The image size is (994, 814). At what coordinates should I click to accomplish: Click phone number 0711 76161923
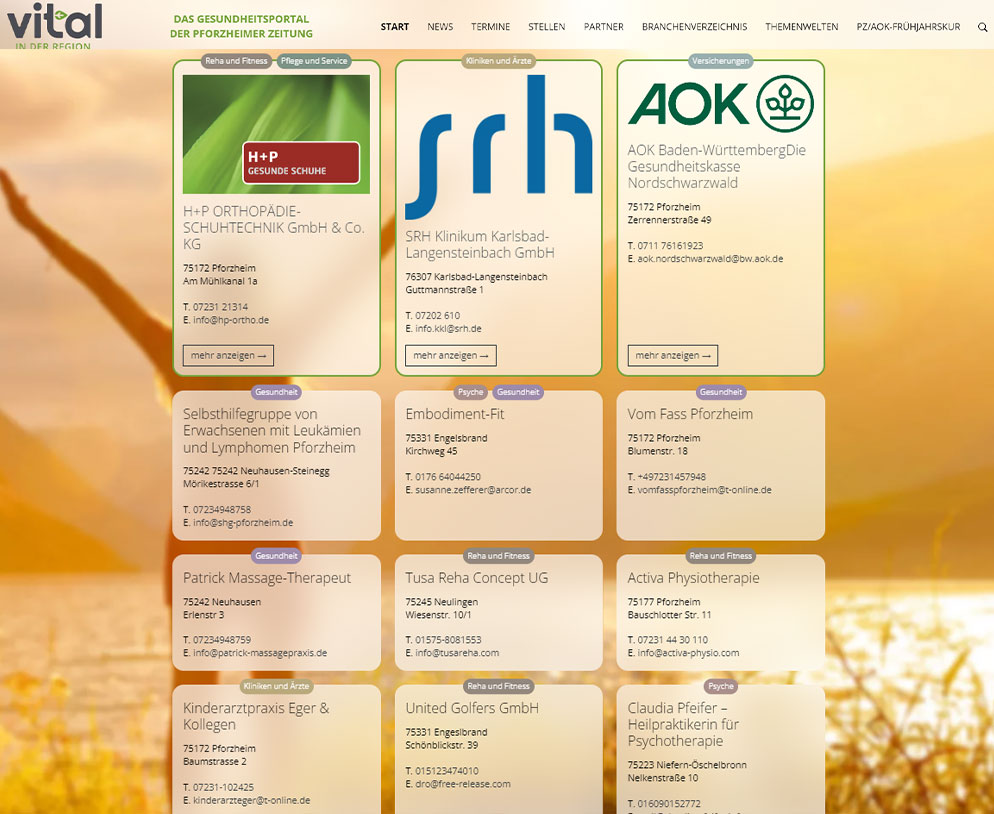pyautogui.click(x=670, y=245)
